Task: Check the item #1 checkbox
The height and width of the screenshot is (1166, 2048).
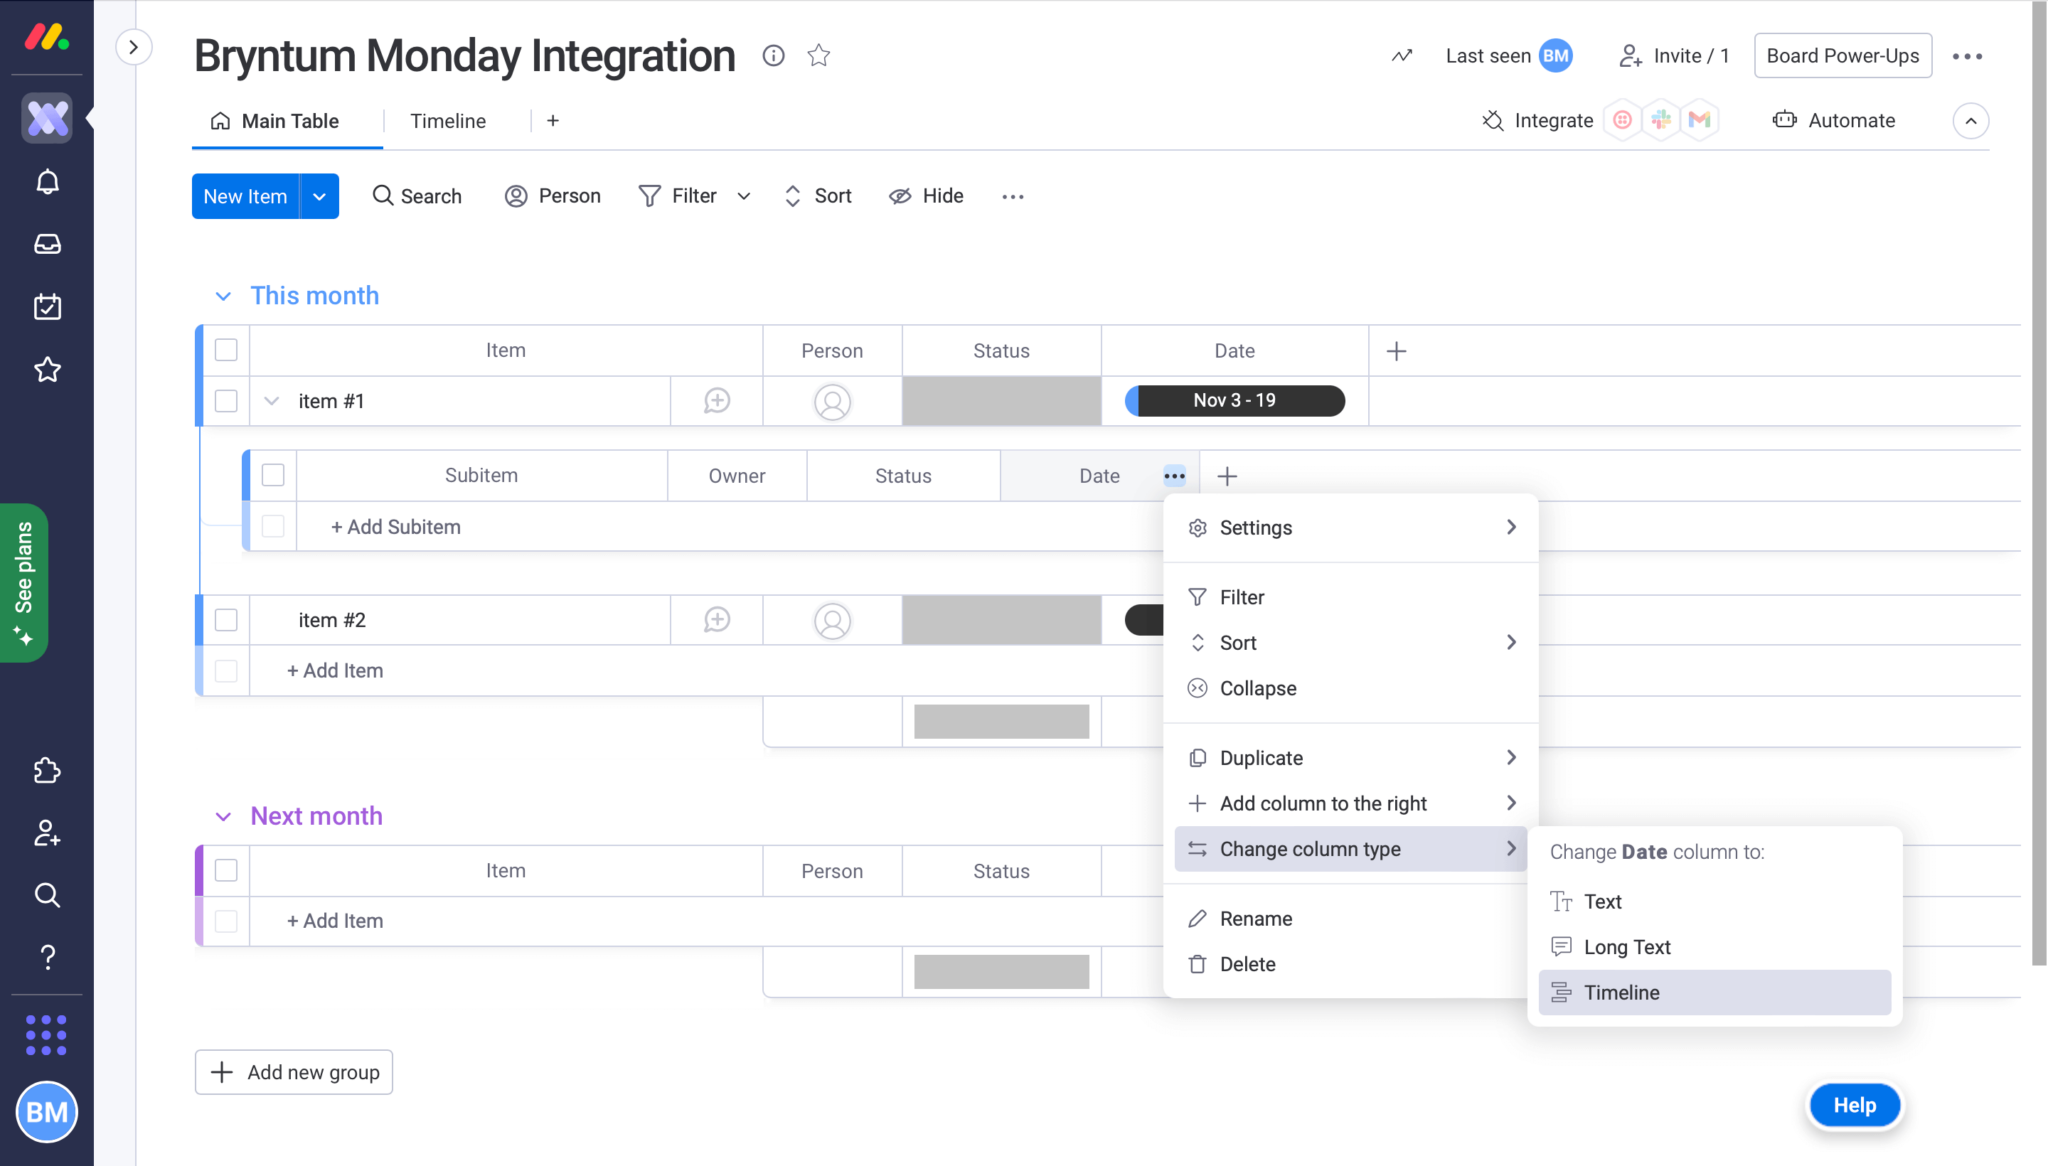Action: pyautogui.click(x=226, y=401)
